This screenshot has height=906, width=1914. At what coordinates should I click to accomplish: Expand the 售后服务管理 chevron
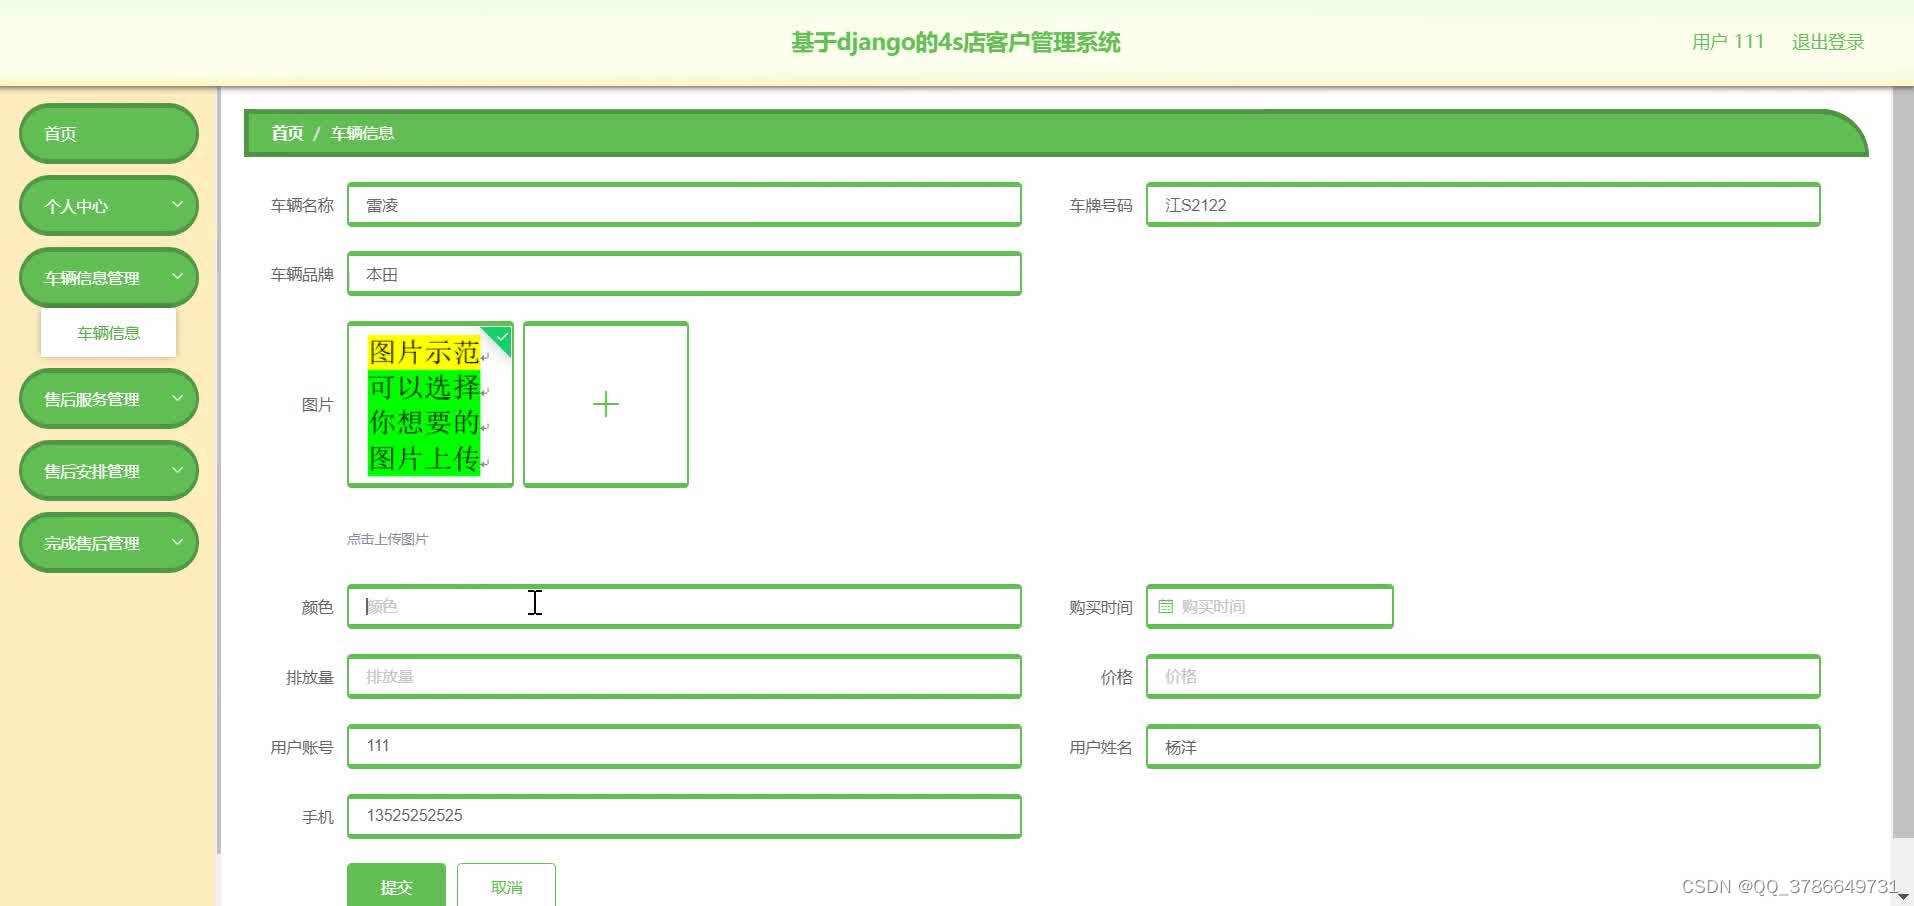tap(177, 397)
